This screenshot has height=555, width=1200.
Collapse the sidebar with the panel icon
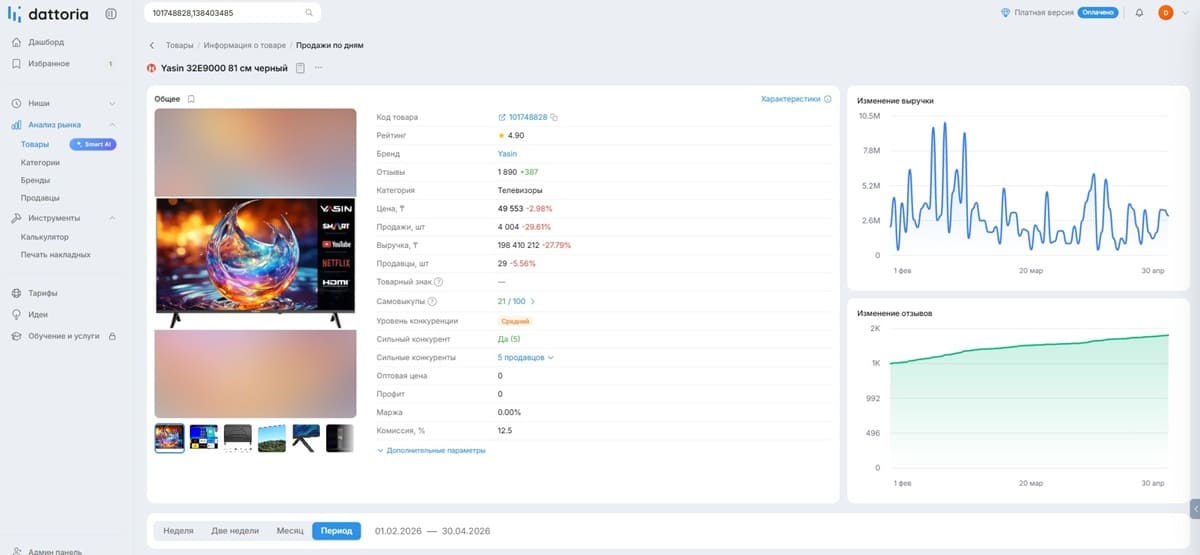click(111, 13)
